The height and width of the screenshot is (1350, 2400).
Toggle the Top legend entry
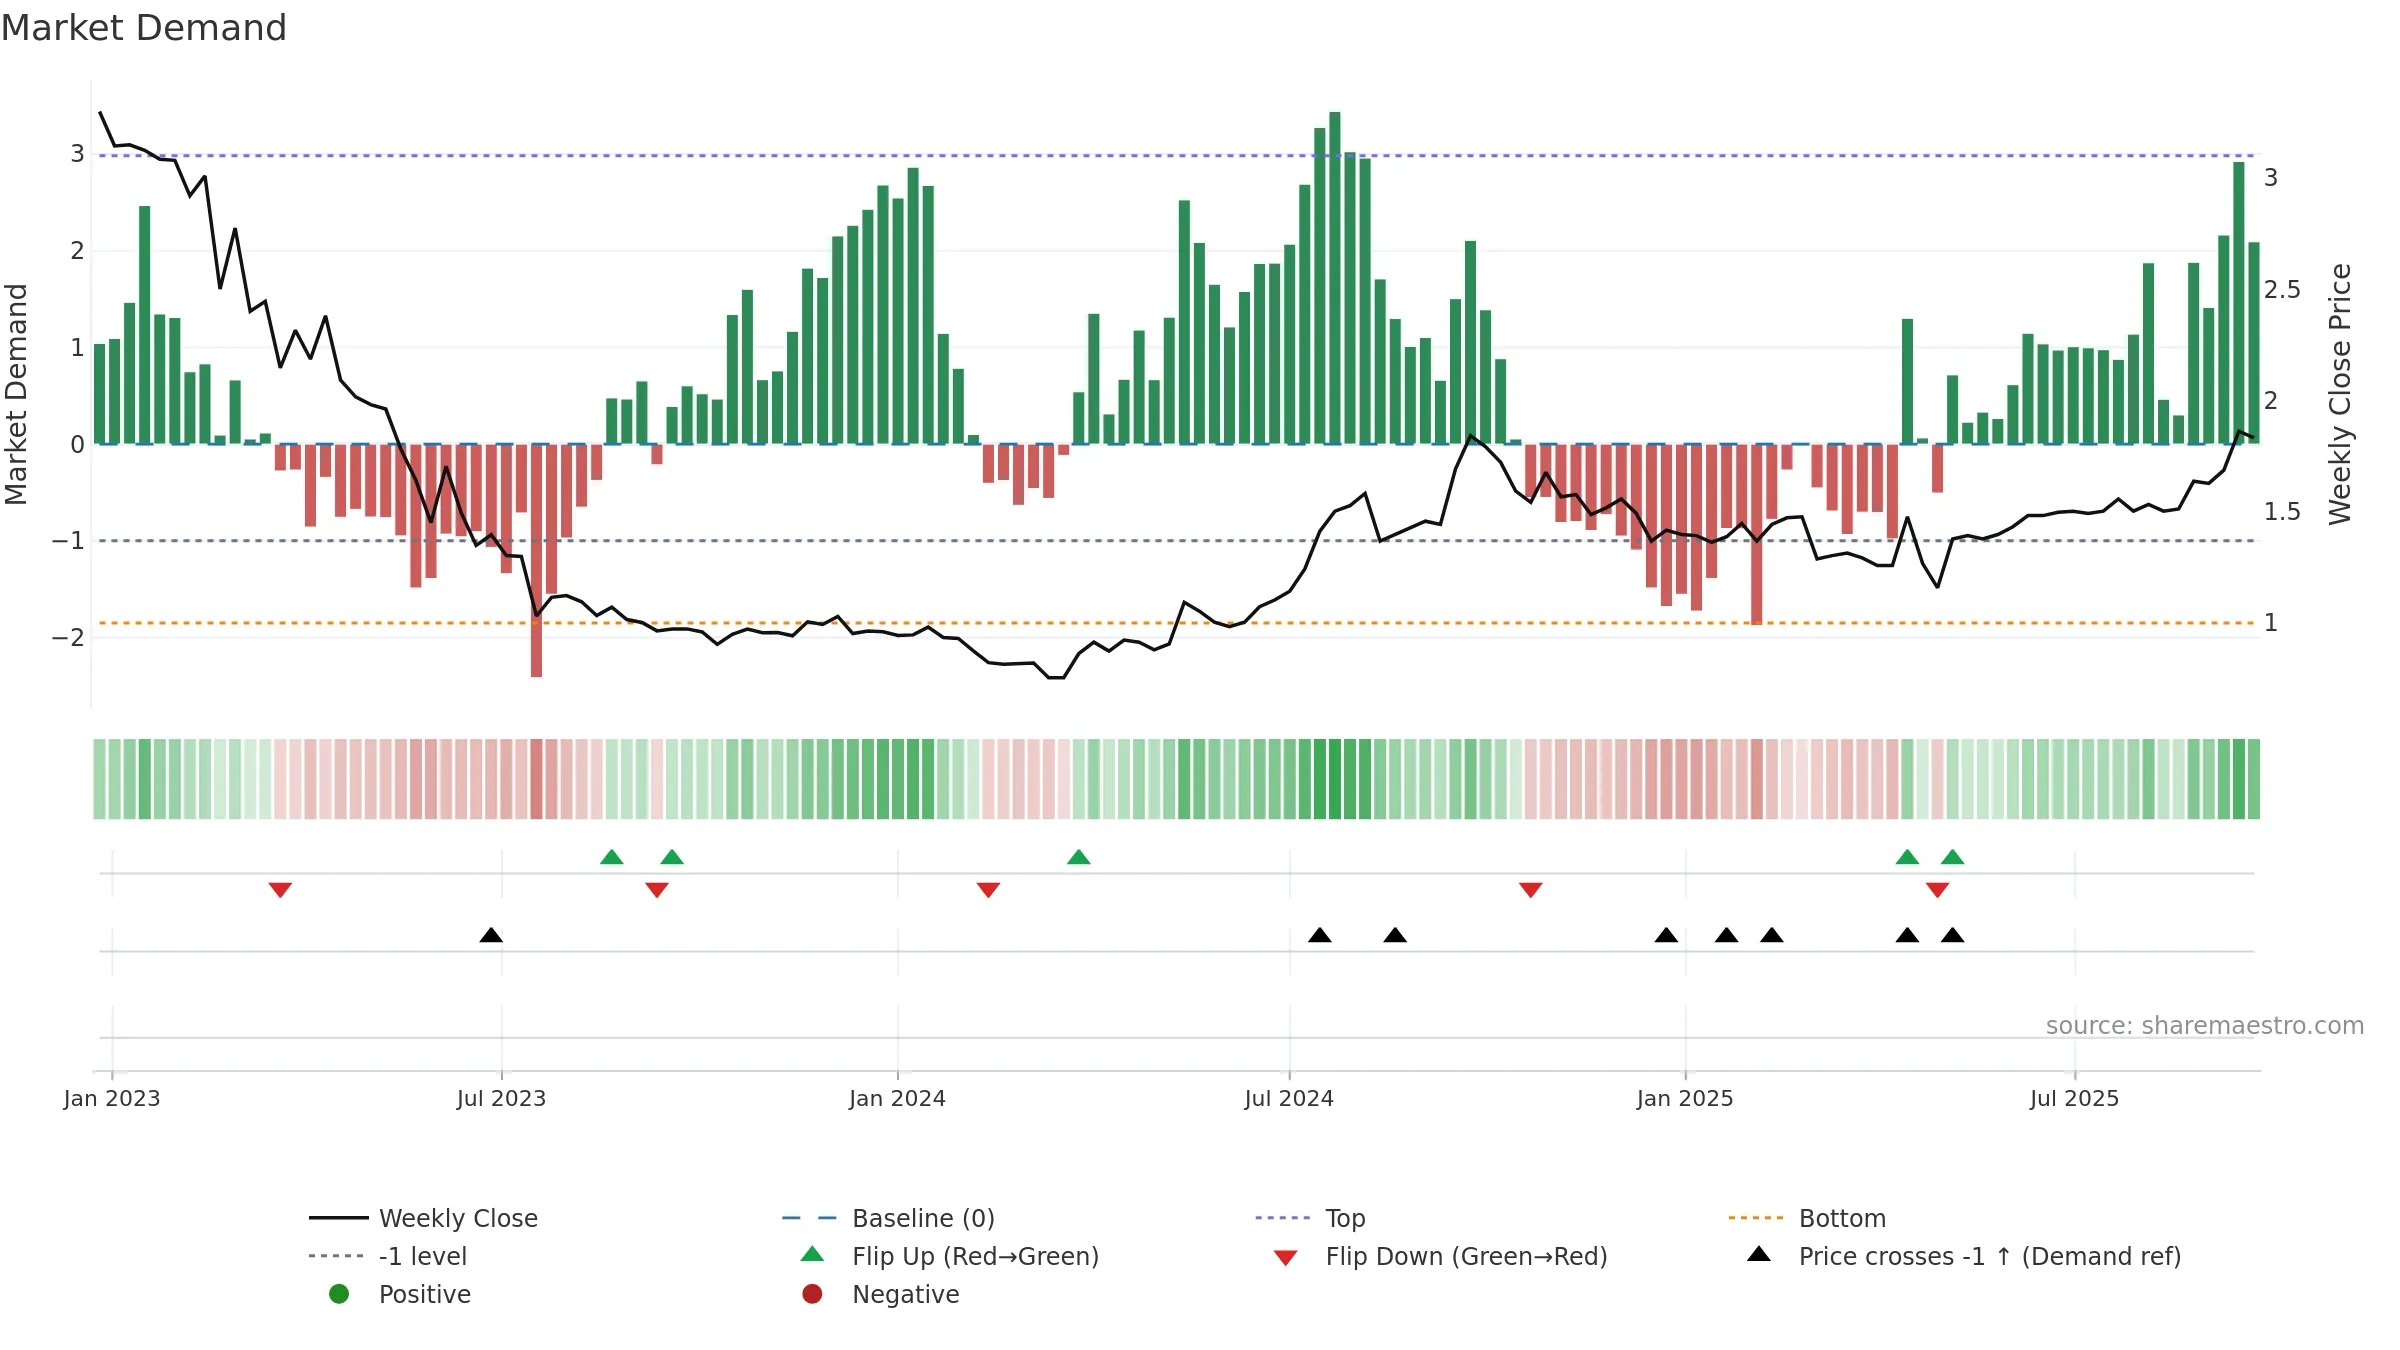click(x=1310, y=1218)
